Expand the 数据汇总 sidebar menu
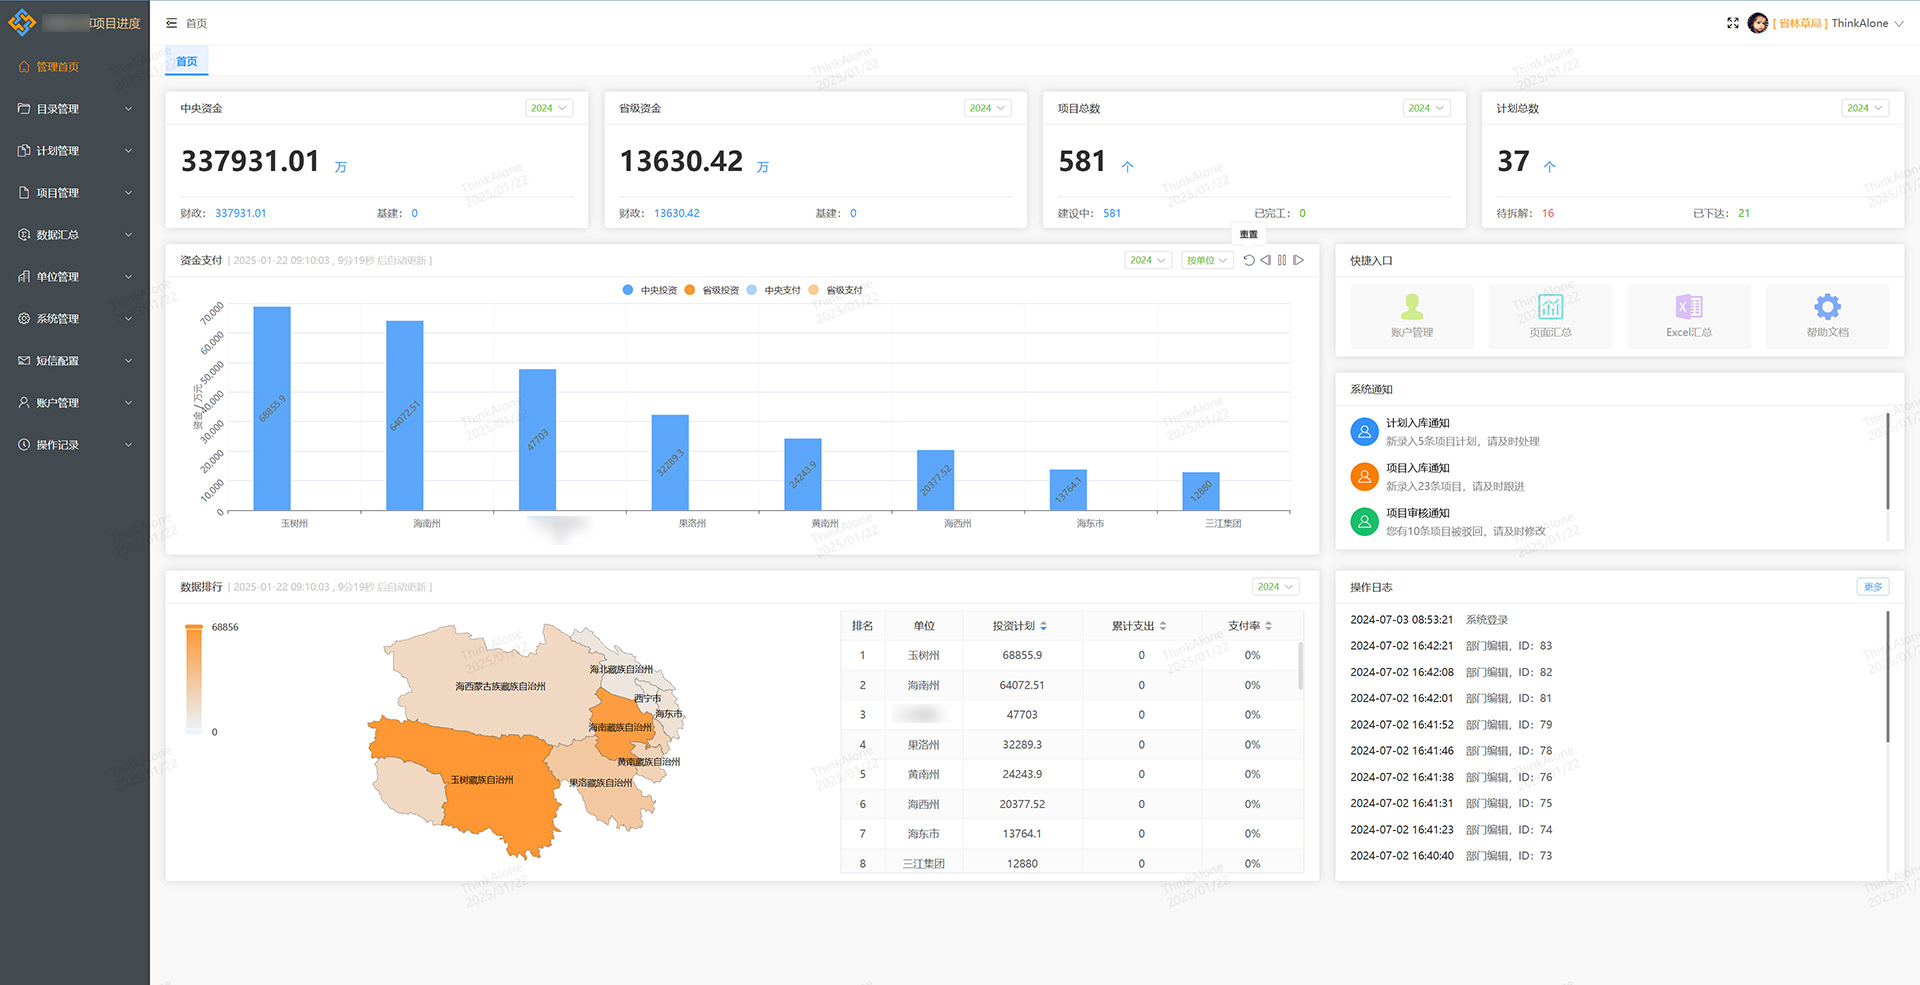Viewport: 1920px width, 985px height. [x=75, y=235]
